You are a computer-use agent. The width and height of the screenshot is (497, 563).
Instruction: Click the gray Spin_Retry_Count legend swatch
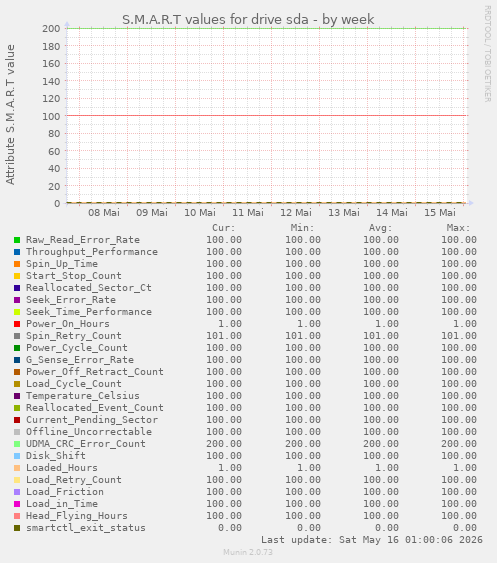coord(17,336)
